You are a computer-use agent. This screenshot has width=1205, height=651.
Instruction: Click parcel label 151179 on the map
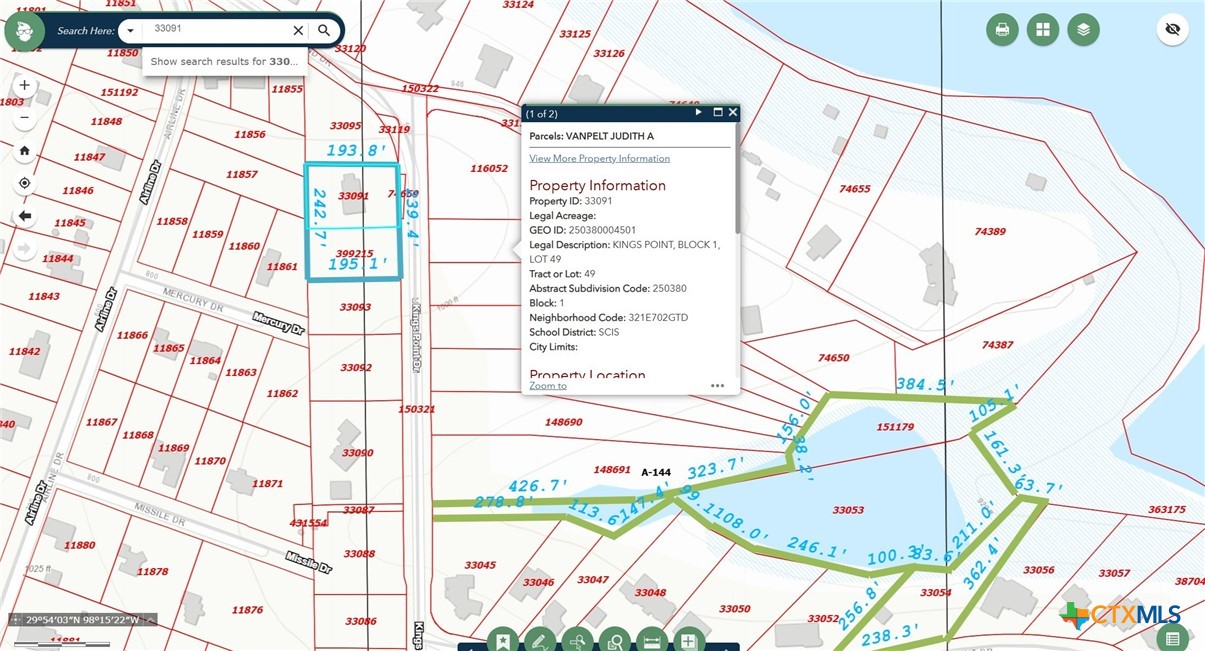pos(895,427)
